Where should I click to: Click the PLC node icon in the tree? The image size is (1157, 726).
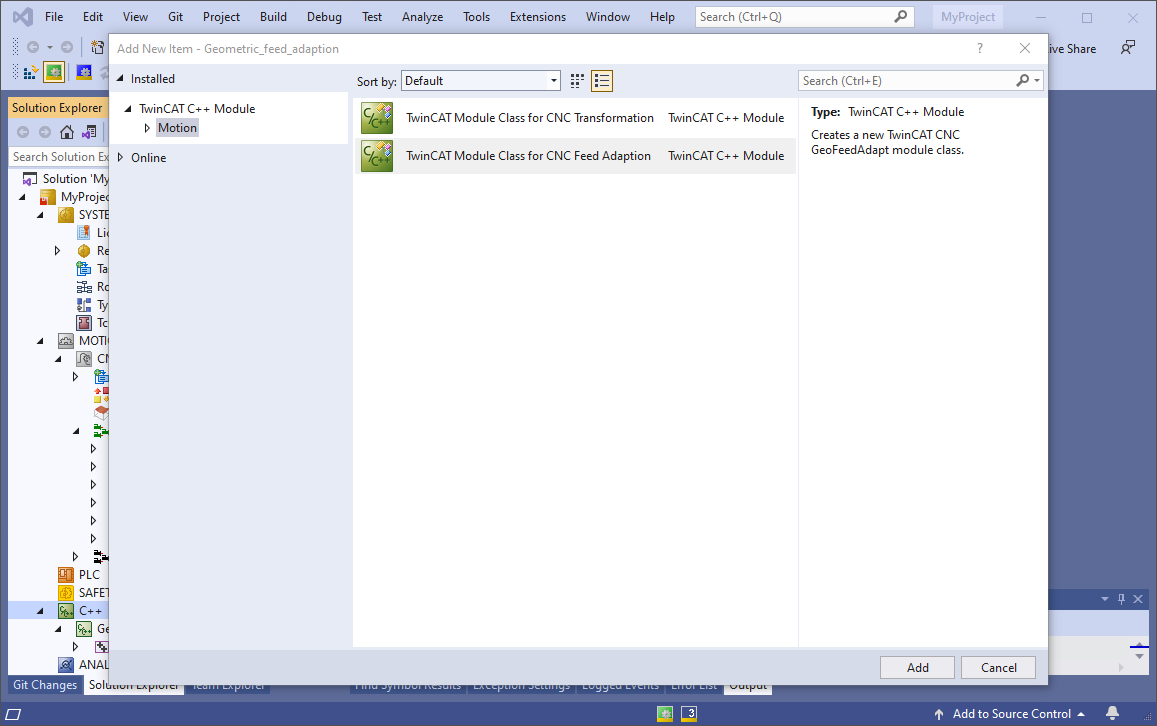click(x=66, y=575)
